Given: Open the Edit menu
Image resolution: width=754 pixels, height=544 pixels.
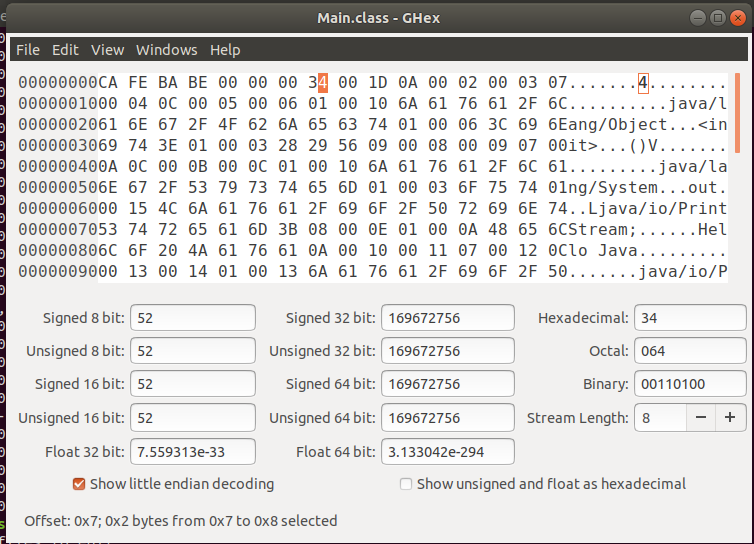Looking at the screenshot, I should tap(65, 50).
